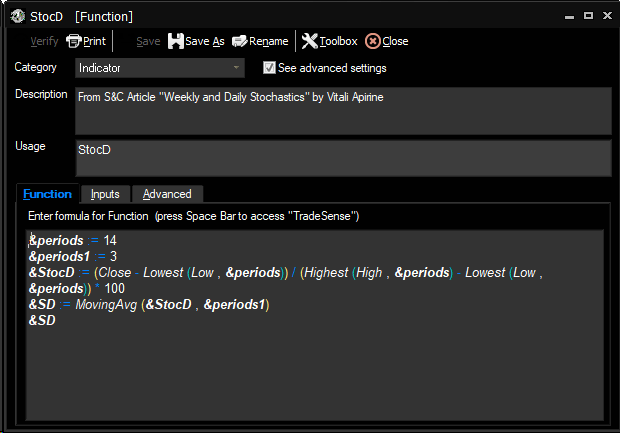The width and height of the screenshot is (620, 433).
Task: Click into the Description text field
Action: pos(342,110)
